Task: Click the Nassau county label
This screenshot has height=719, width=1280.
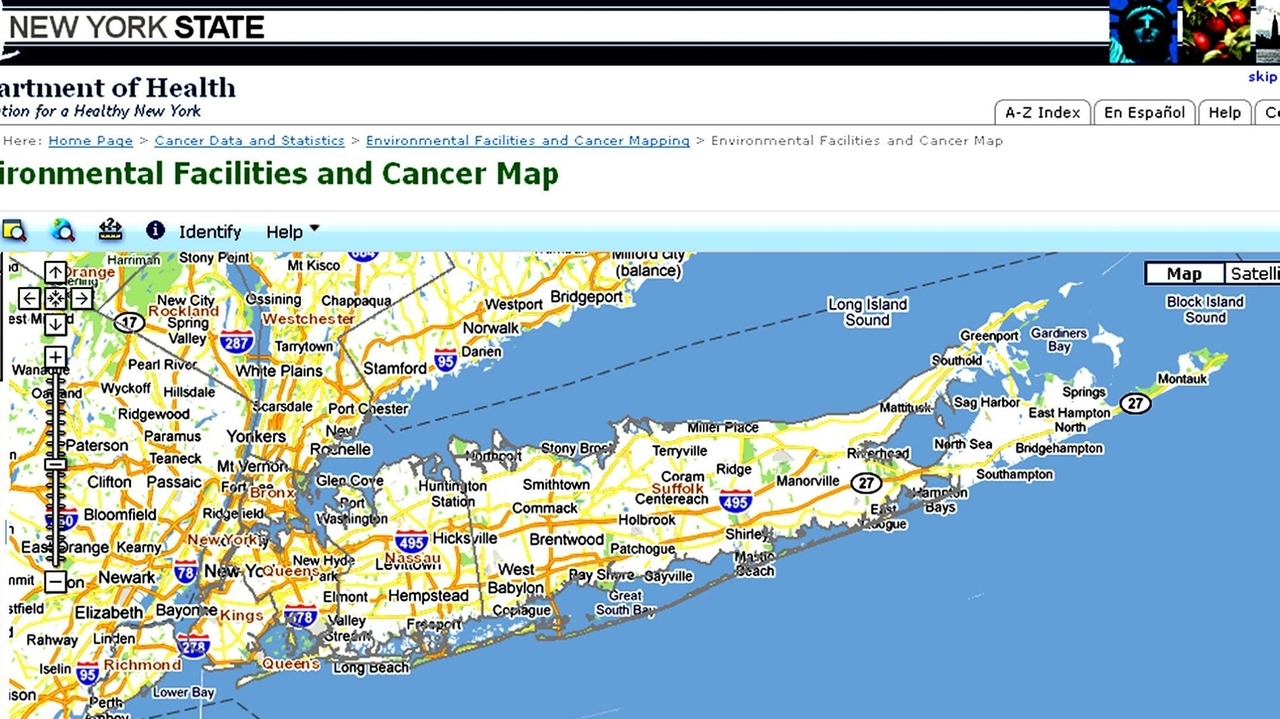Action: point(413,558)
